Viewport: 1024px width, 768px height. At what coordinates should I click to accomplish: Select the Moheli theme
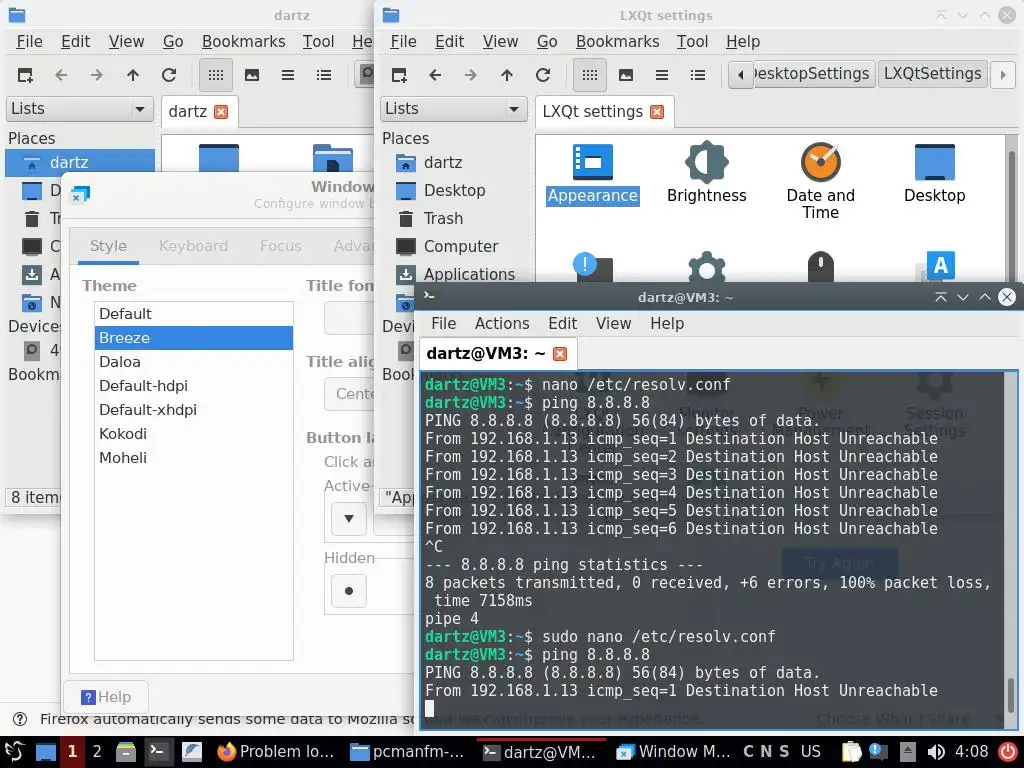click(194, 458)
